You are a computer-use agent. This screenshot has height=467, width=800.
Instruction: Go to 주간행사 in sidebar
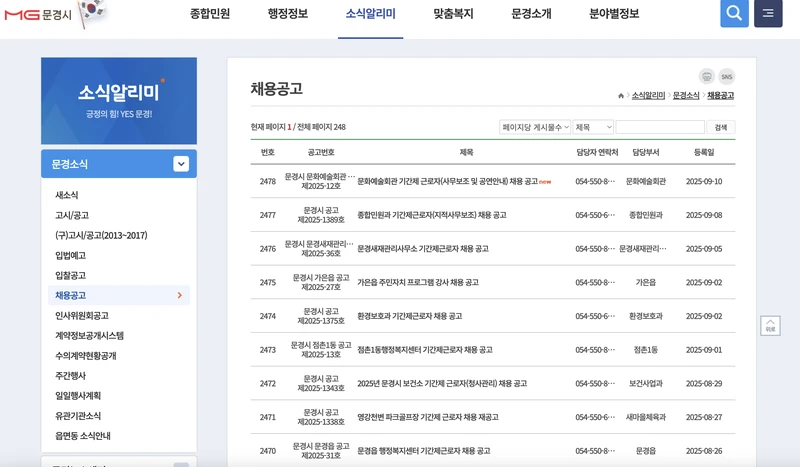tap(70, 376)
